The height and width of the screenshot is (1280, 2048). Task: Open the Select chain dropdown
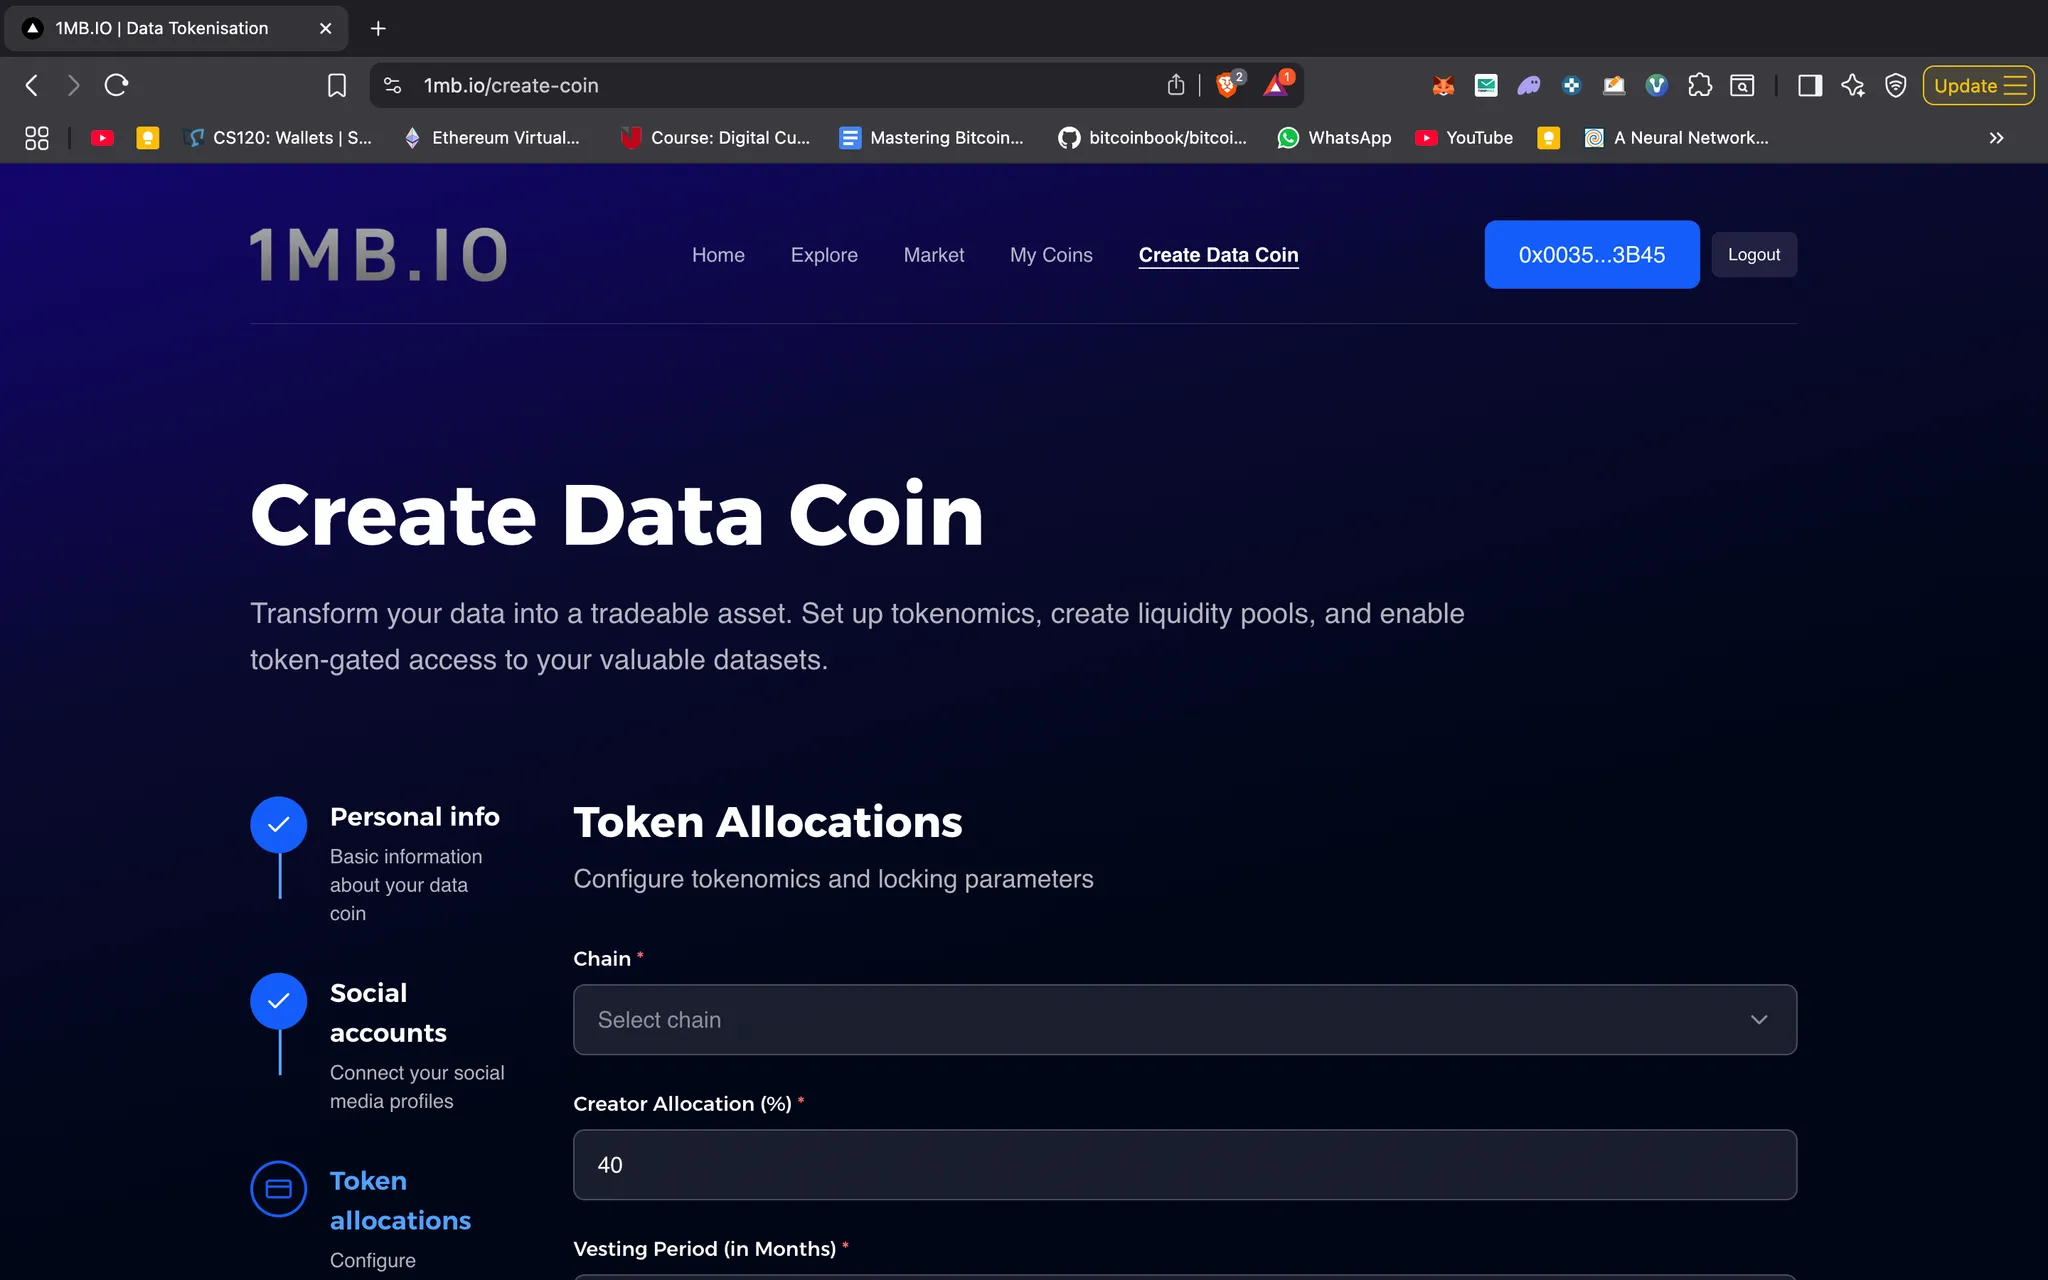click(1184, 1019)
